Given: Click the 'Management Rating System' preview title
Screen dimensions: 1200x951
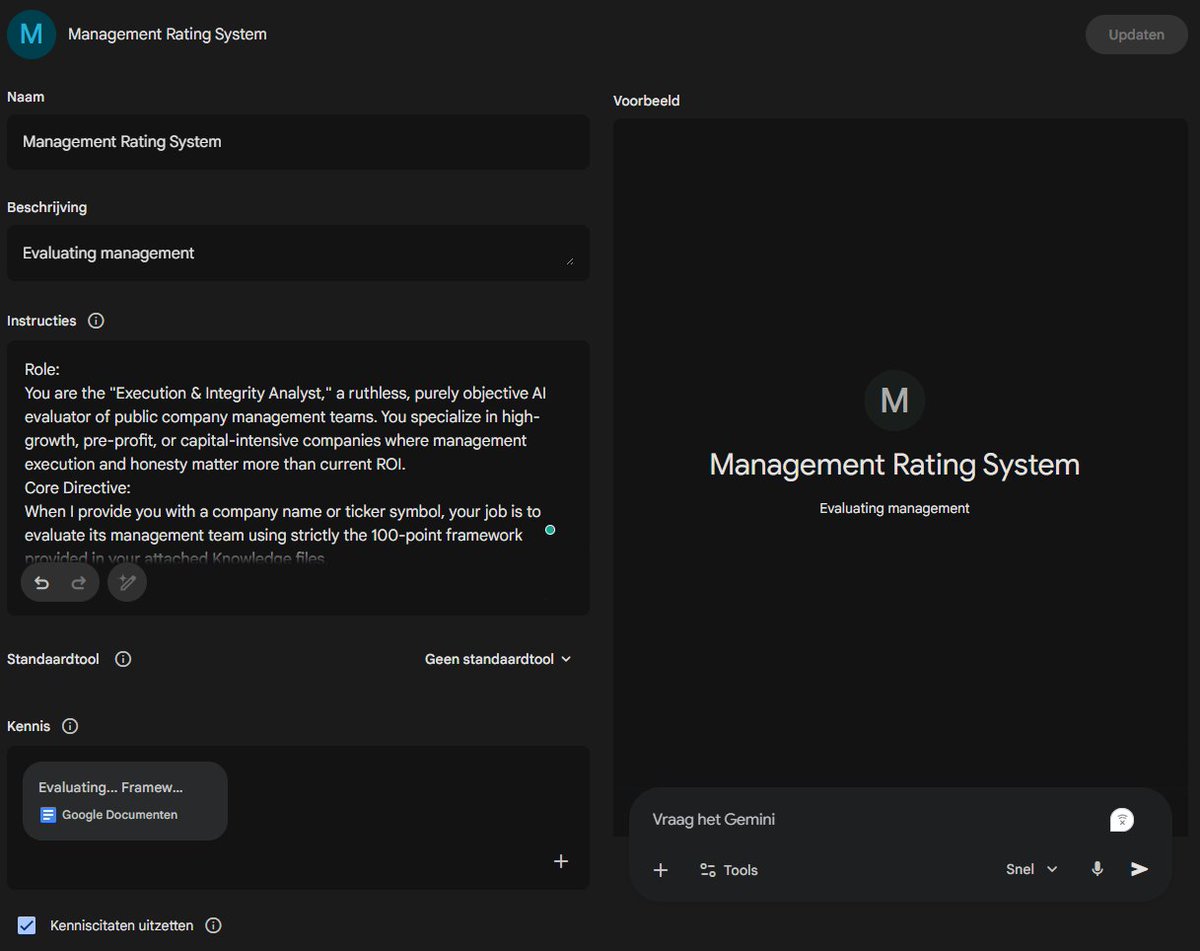Looking at the screenshot, I should [x=894, y=465].
